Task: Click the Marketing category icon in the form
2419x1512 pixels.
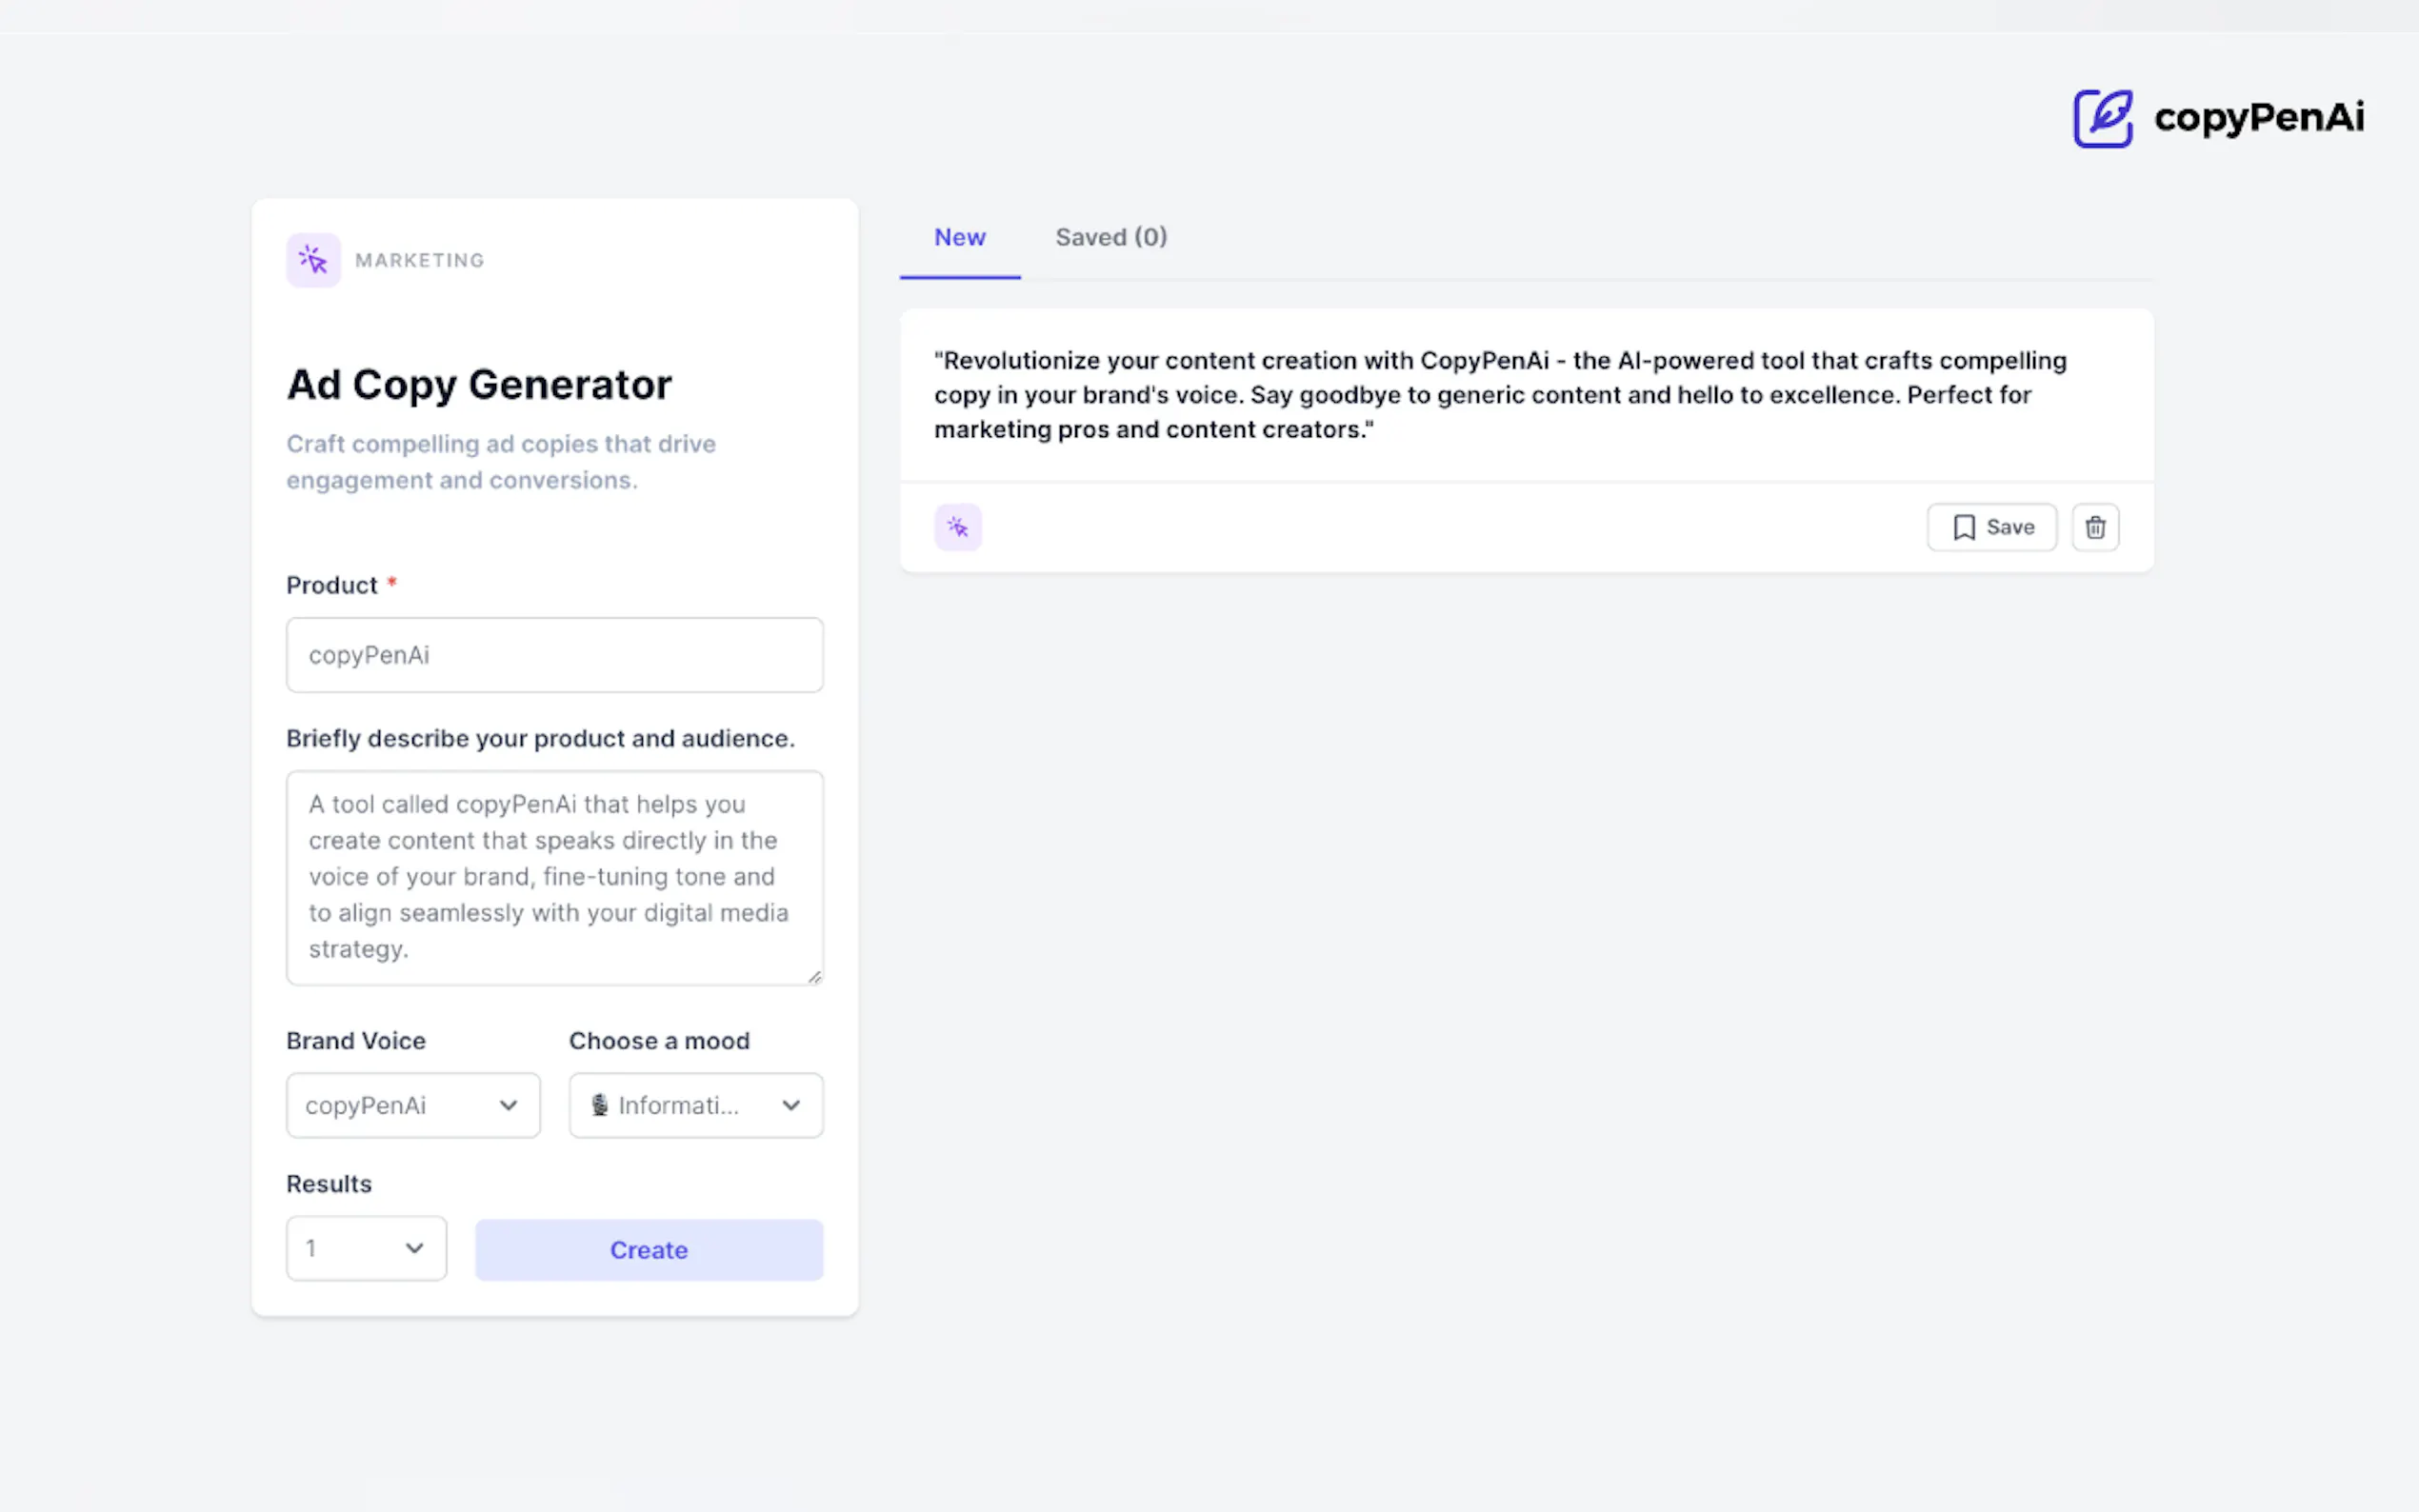Action: [x=313, y=260]
